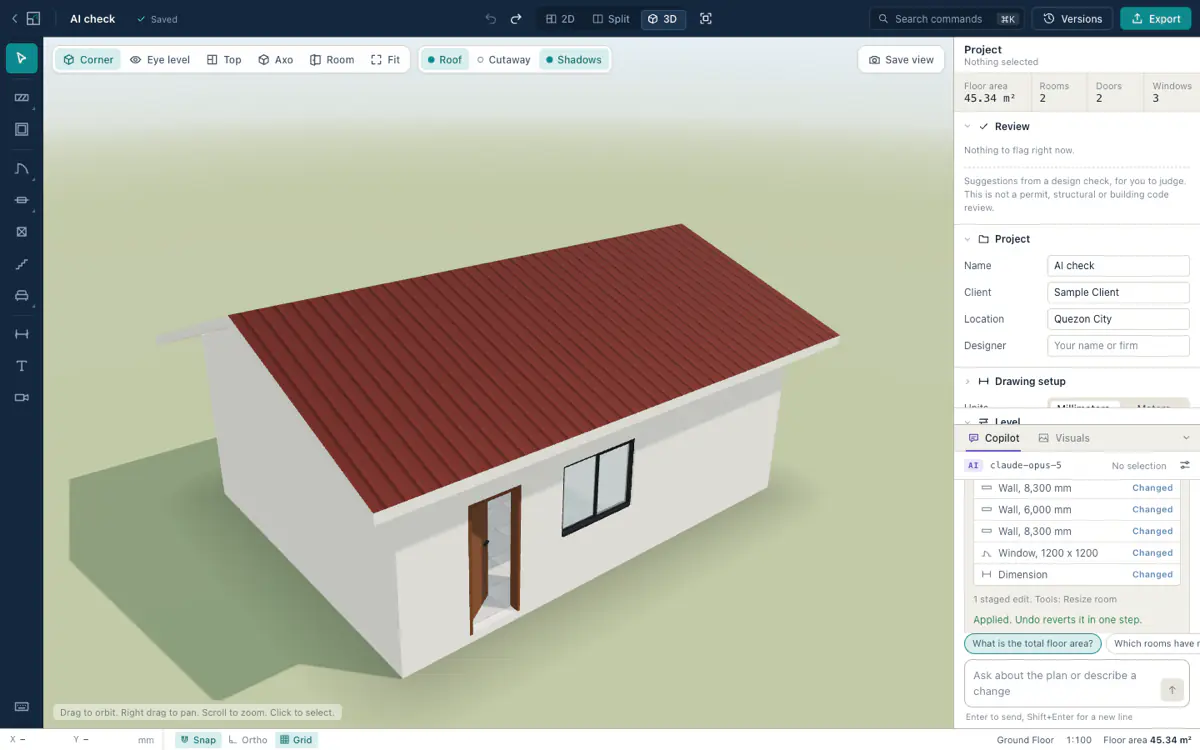Select 'Wall, 6,000 mm' change row
This screenshot has height=750, width=1200.
1076,510
